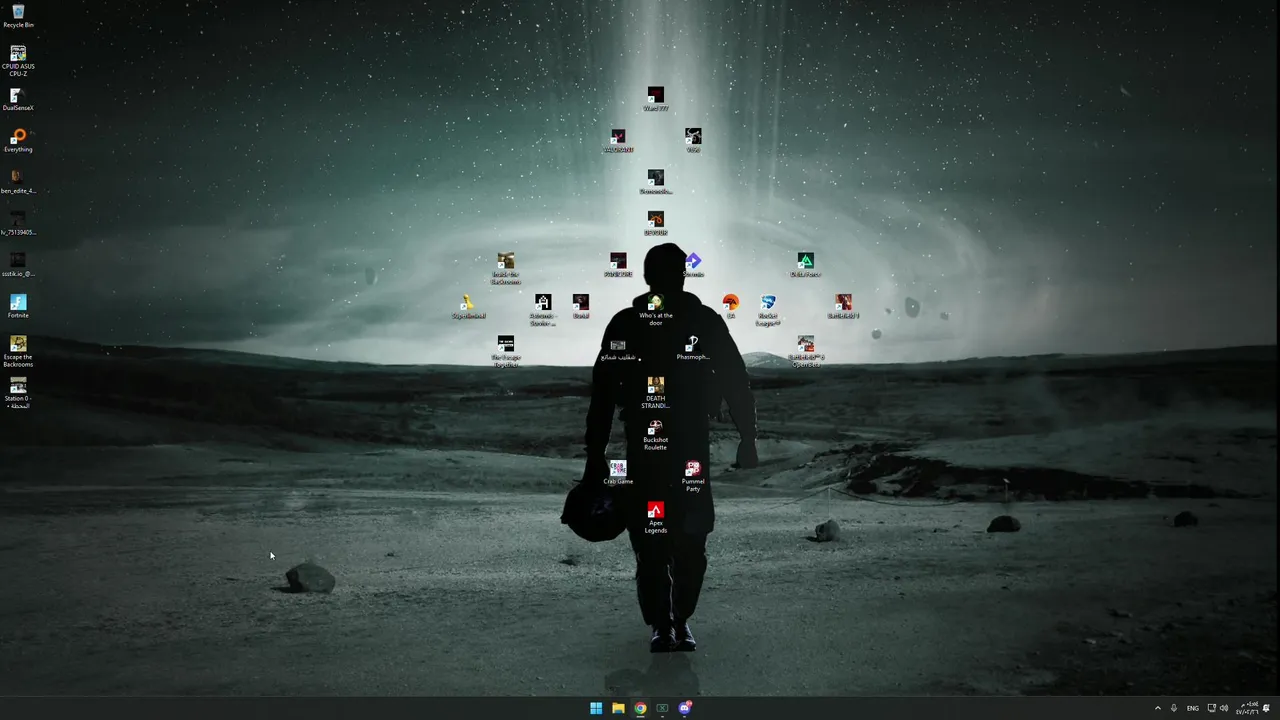This screenshot has width=1280, height=720.
Task: Select the Fortnite desktop shortcut
Action: 18,306
